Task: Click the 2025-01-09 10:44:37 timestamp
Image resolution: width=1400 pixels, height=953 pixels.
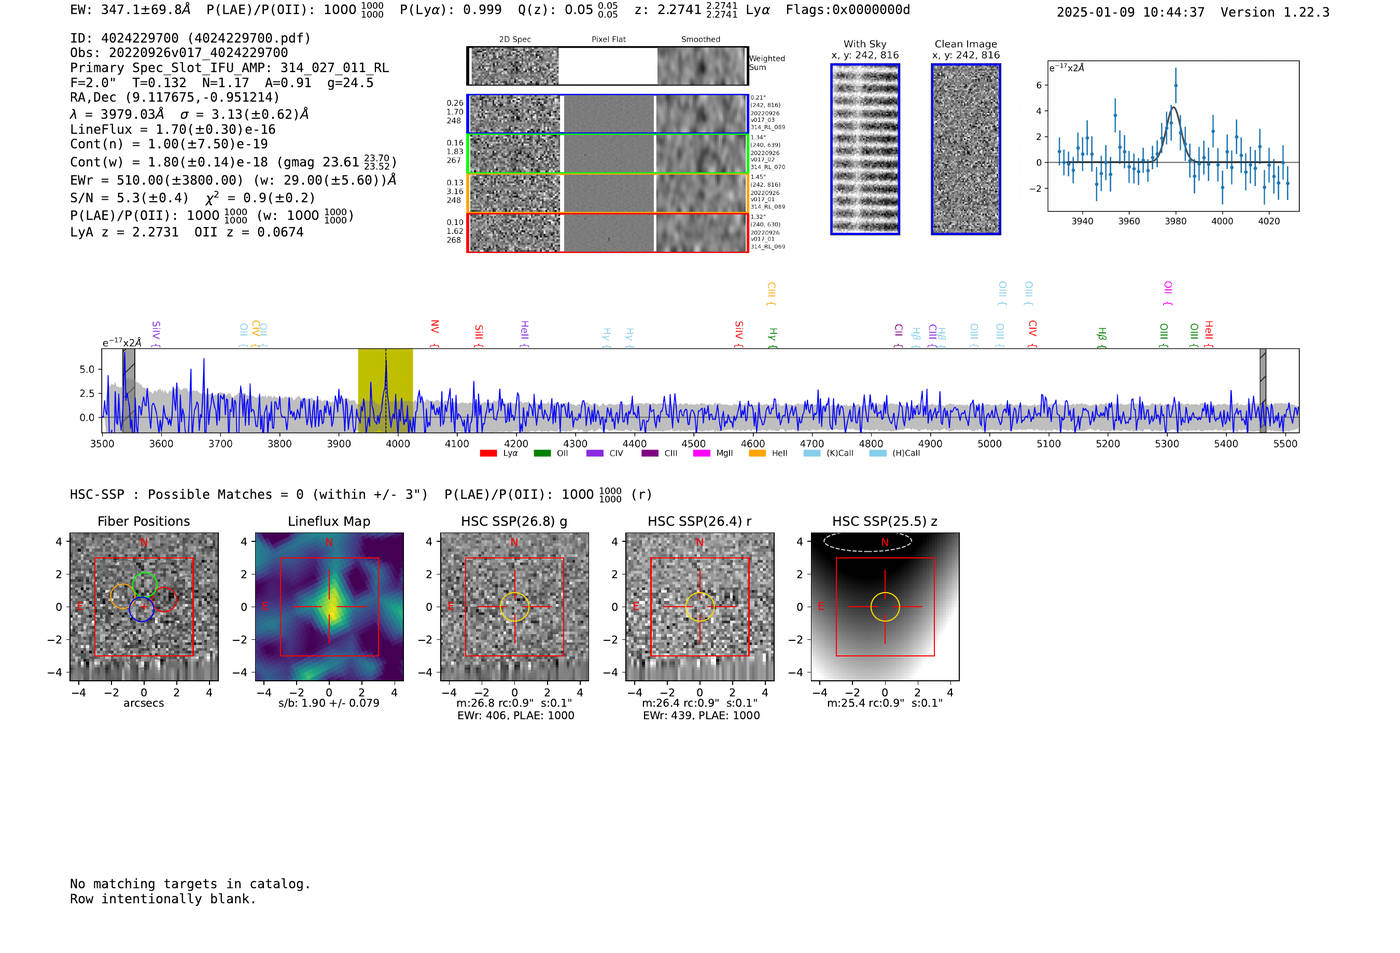Action: [1131, 12]
